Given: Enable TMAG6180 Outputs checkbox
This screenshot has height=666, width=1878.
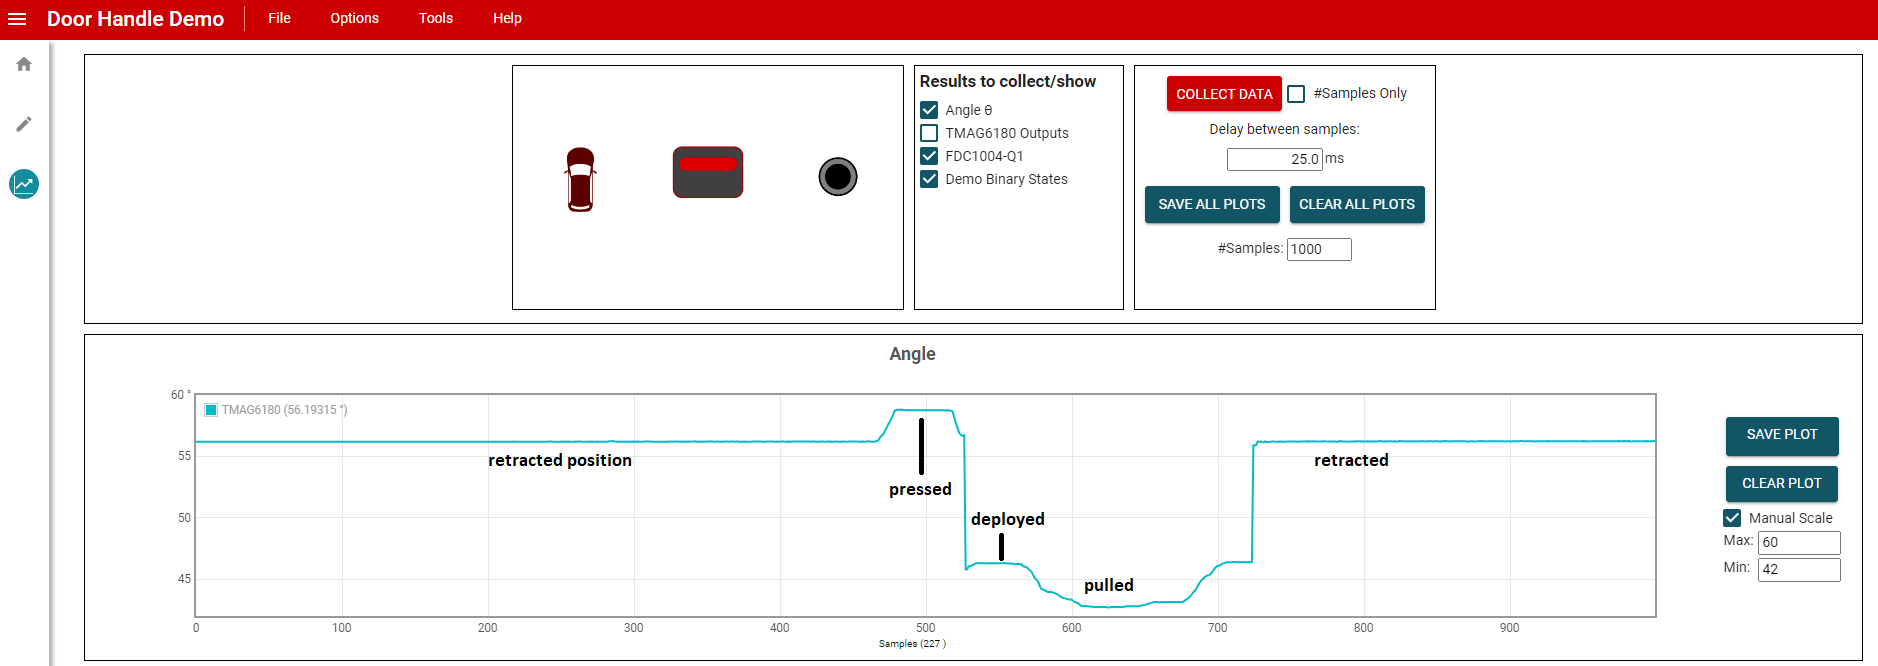Looking at the screenshot, I should pyautogui.click(x=929, y=133).
